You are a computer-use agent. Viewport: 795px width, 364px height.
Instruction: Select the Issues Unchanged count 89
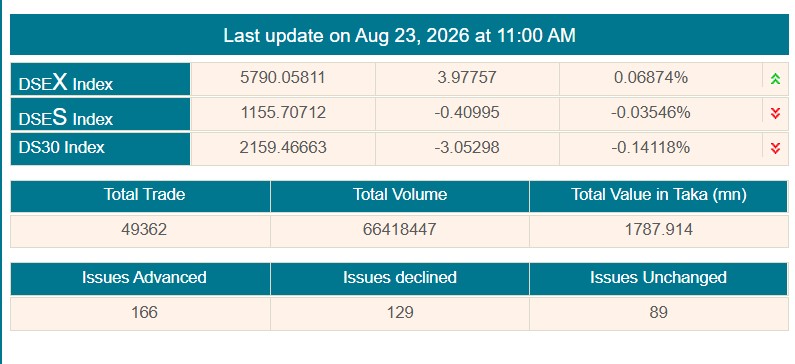658,312
